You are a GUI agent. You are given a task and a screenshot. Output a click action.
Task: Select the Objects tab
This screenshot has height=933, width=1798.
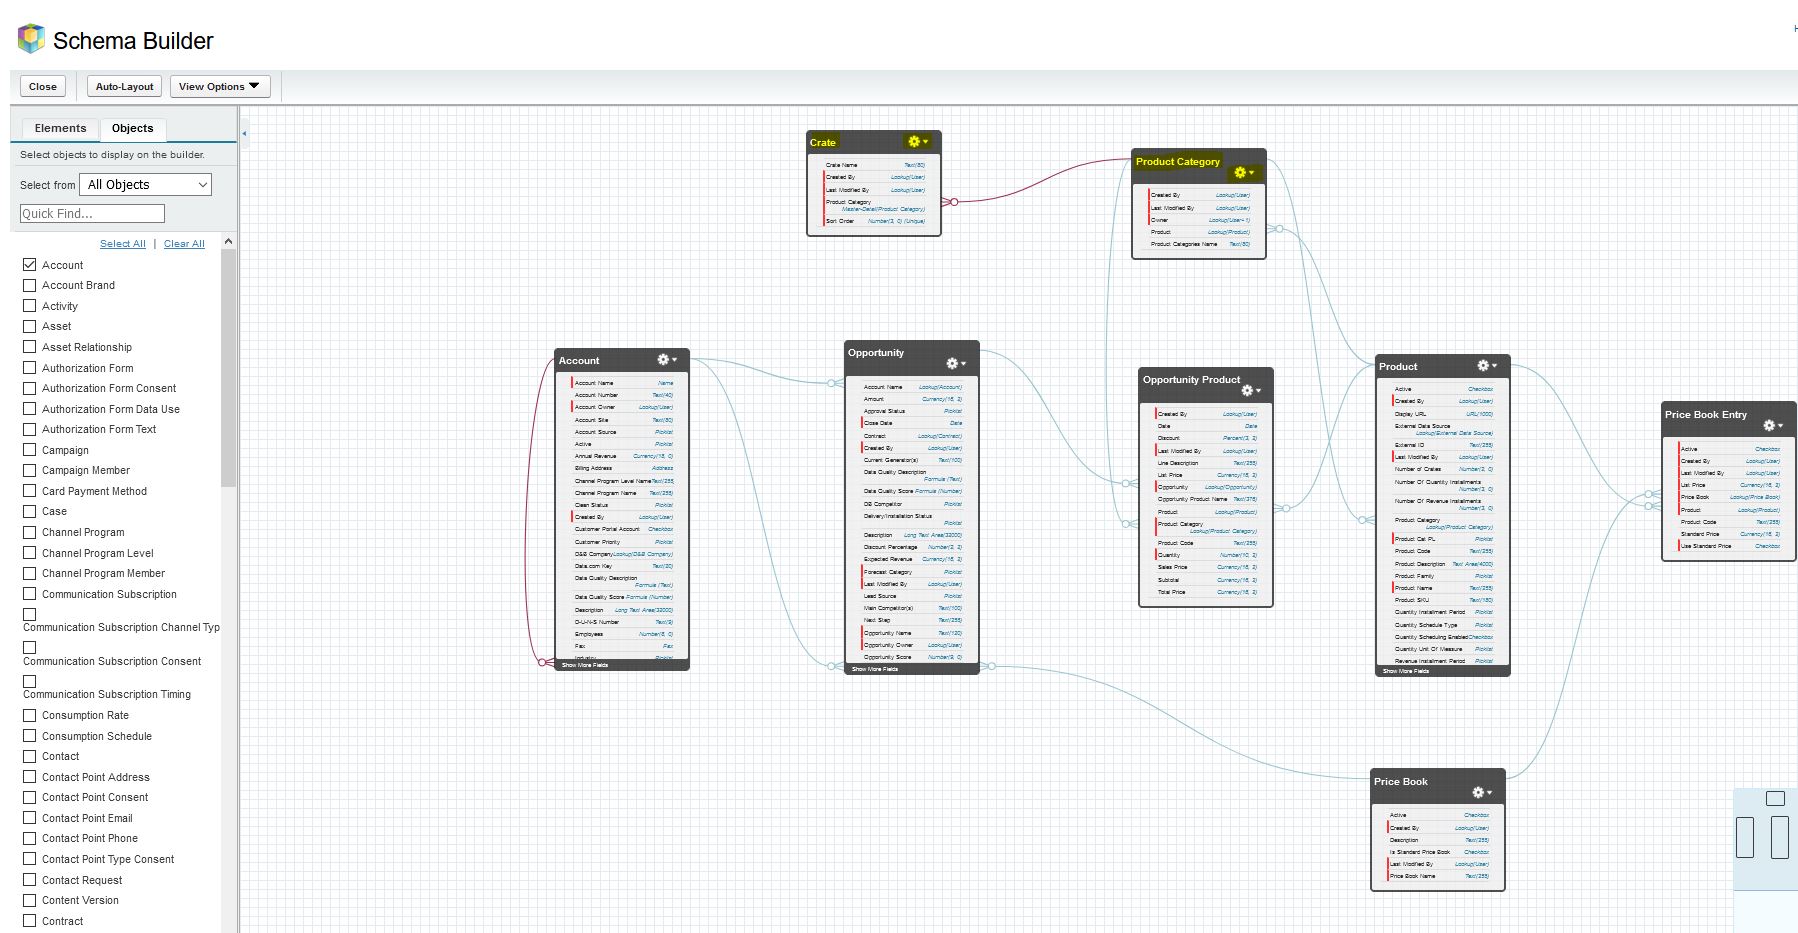(x=132, y=128)
